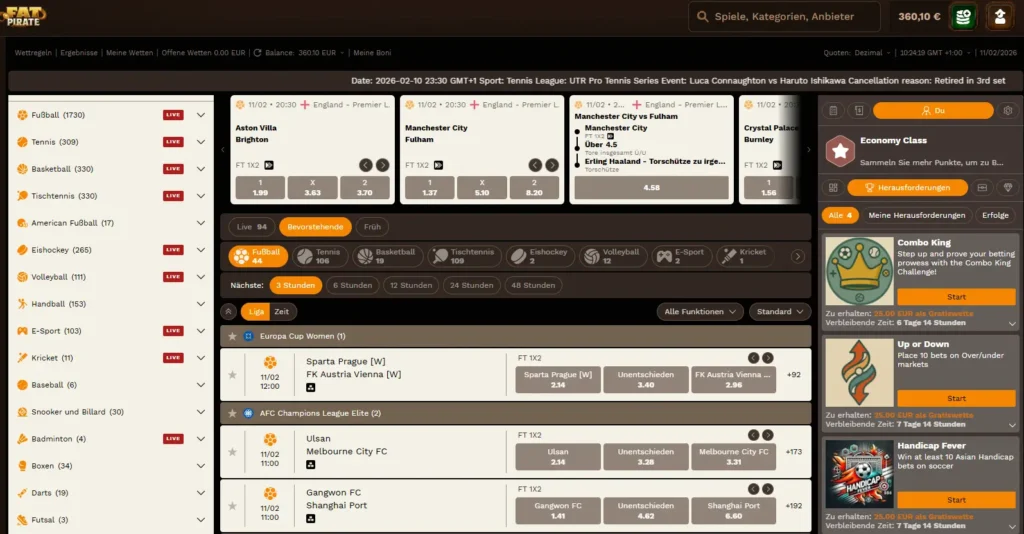Viewport: 1024px width, 534px height.
Task: Expand the Fußball (1730) category
Action: click(200, 115)
